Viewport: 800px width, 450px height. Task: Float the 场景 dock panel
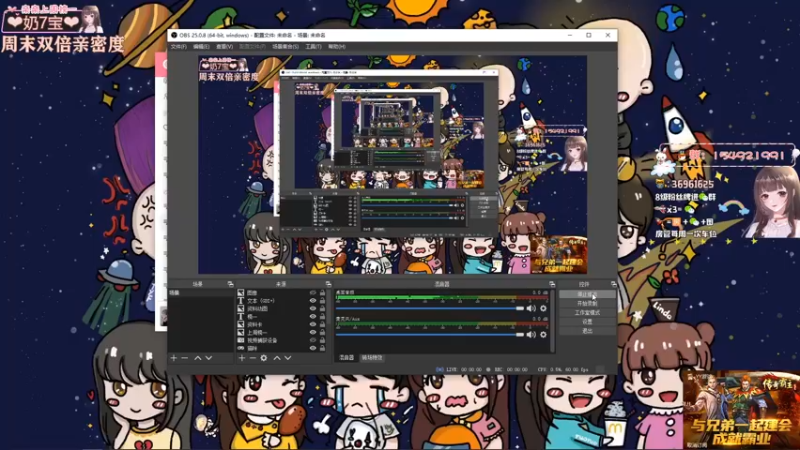(x=230, y=284)
